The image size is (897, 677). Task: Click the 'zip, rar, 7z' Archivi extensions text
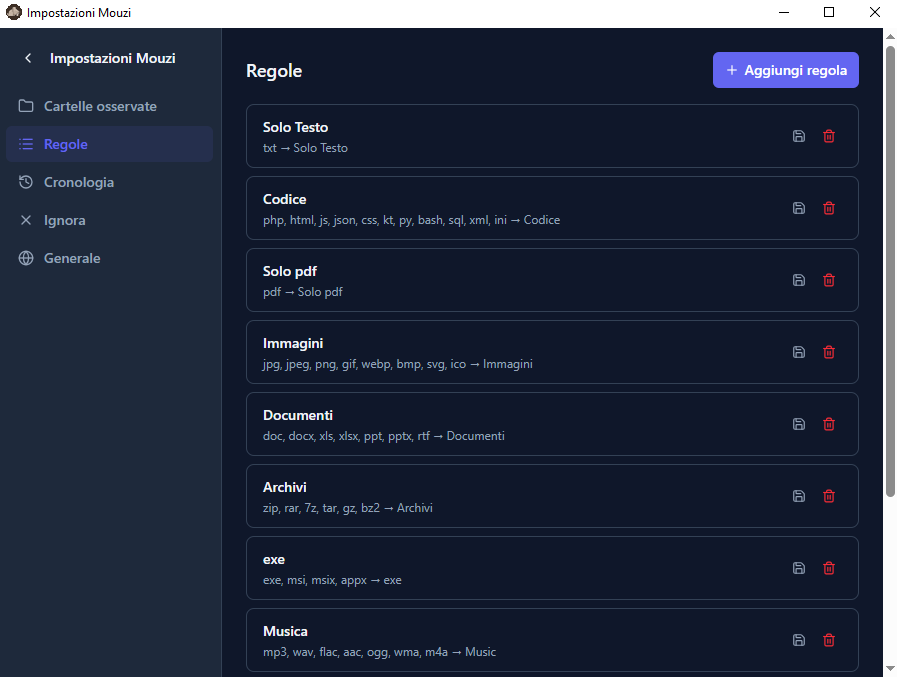(x=347, y=508)
